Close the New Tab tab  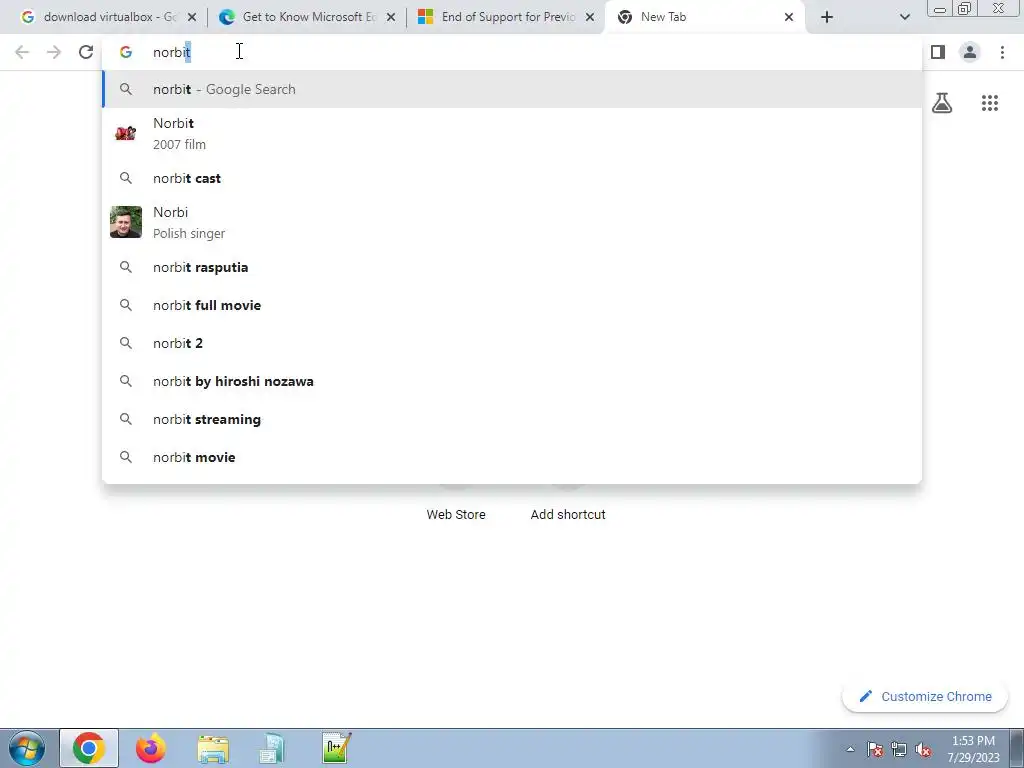coord(789,18)
